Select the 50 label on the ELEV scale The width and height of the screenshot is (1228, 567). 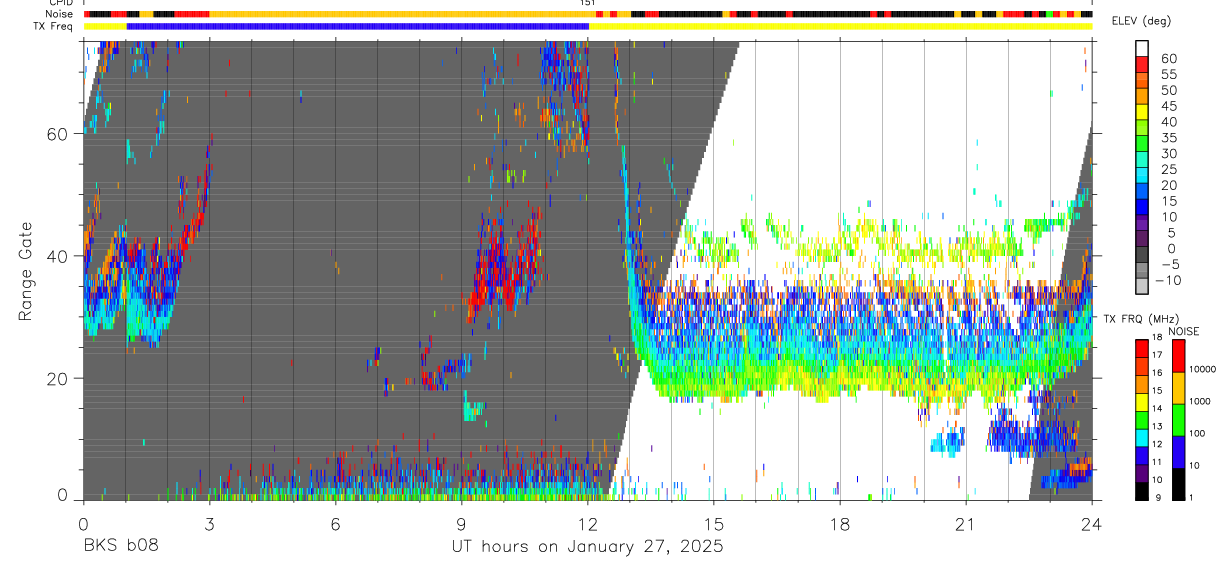pos(1168,90)
